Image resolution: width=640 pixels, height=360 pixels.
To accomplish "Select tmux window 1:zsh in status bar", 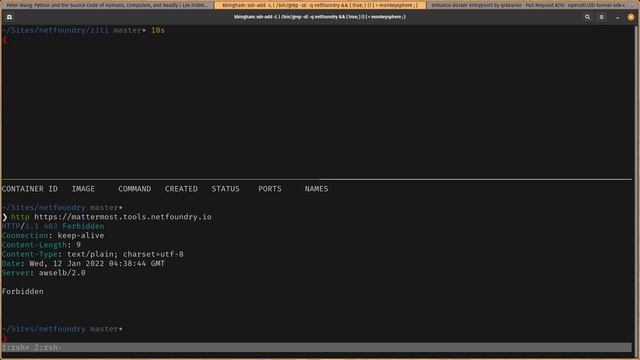I will 16,348.
